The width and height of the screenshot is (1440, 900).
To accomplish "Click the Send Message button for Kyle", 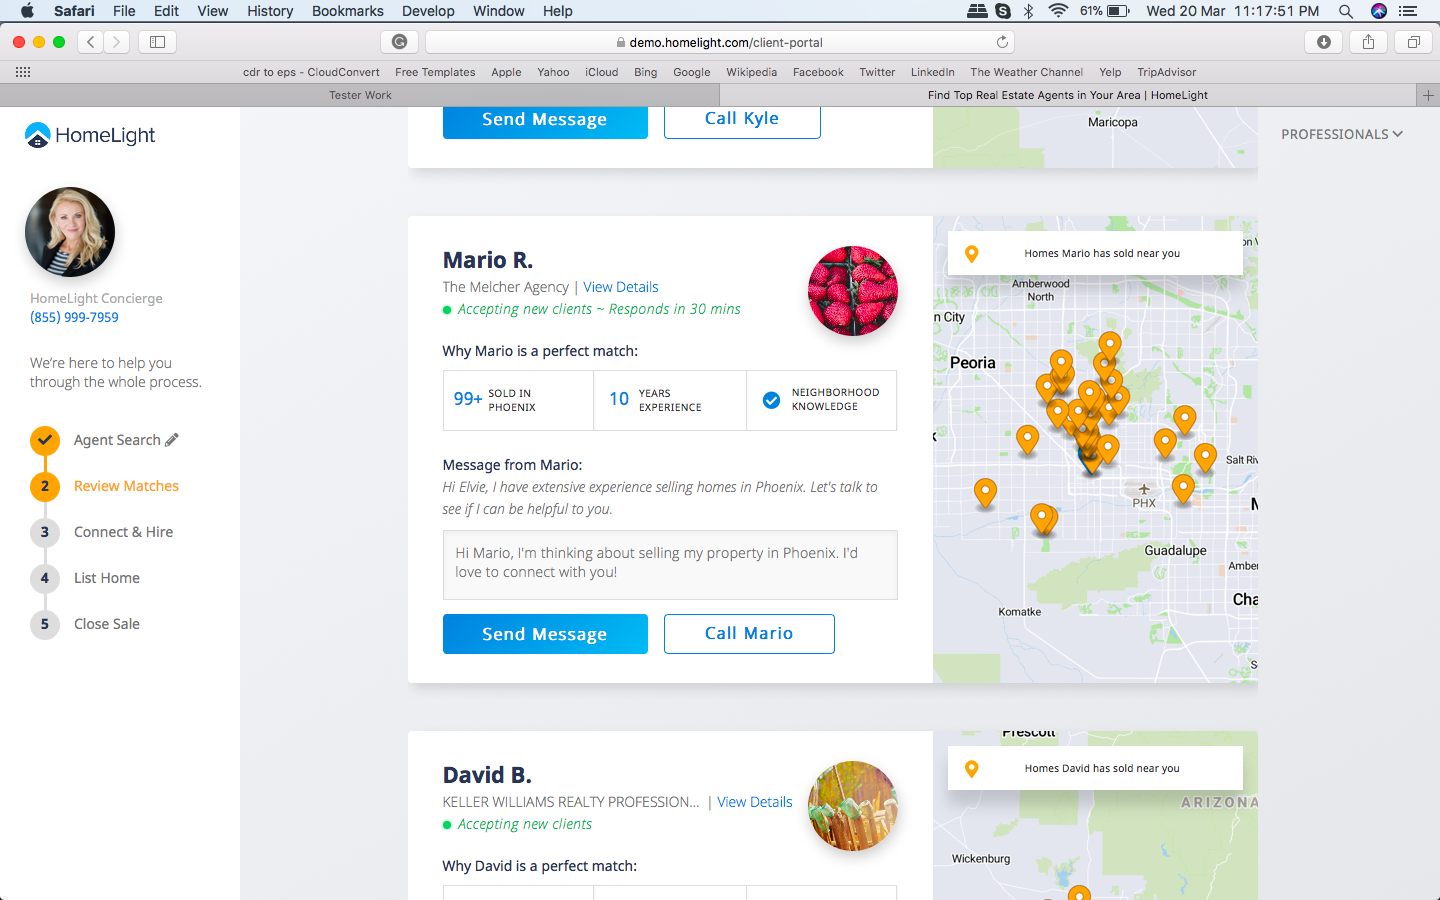I will click(x=545, y=119).
